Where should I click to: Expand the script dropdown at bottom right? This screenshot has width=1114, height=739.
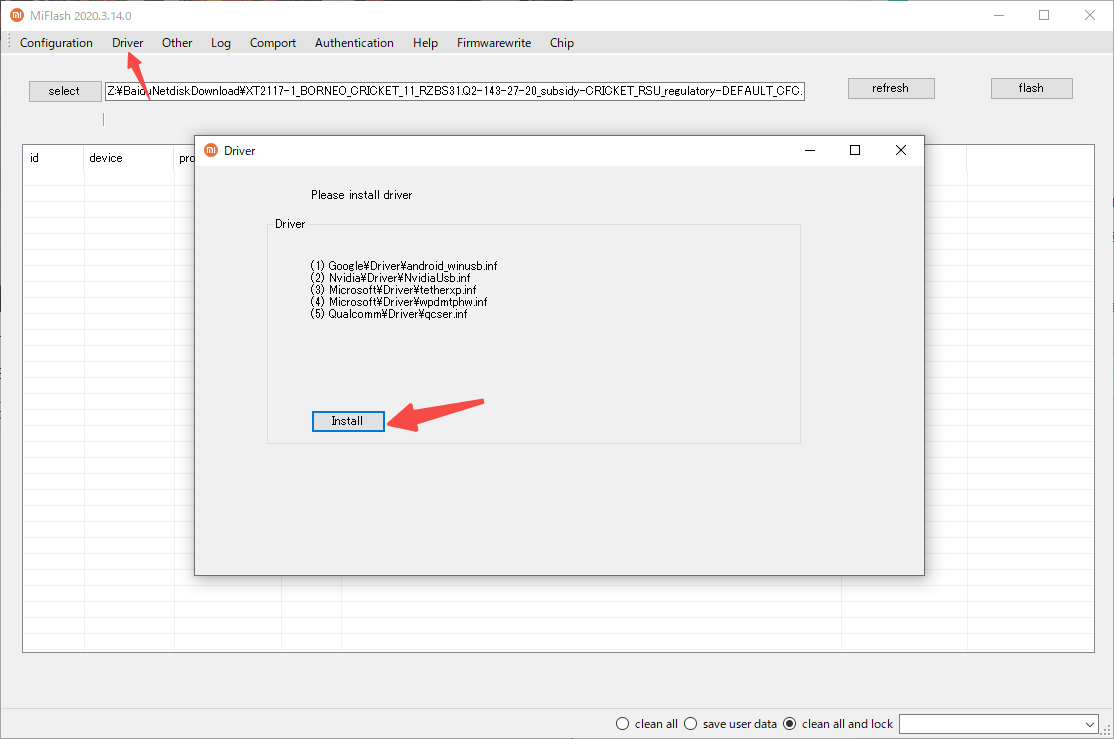coord(1090,724)
